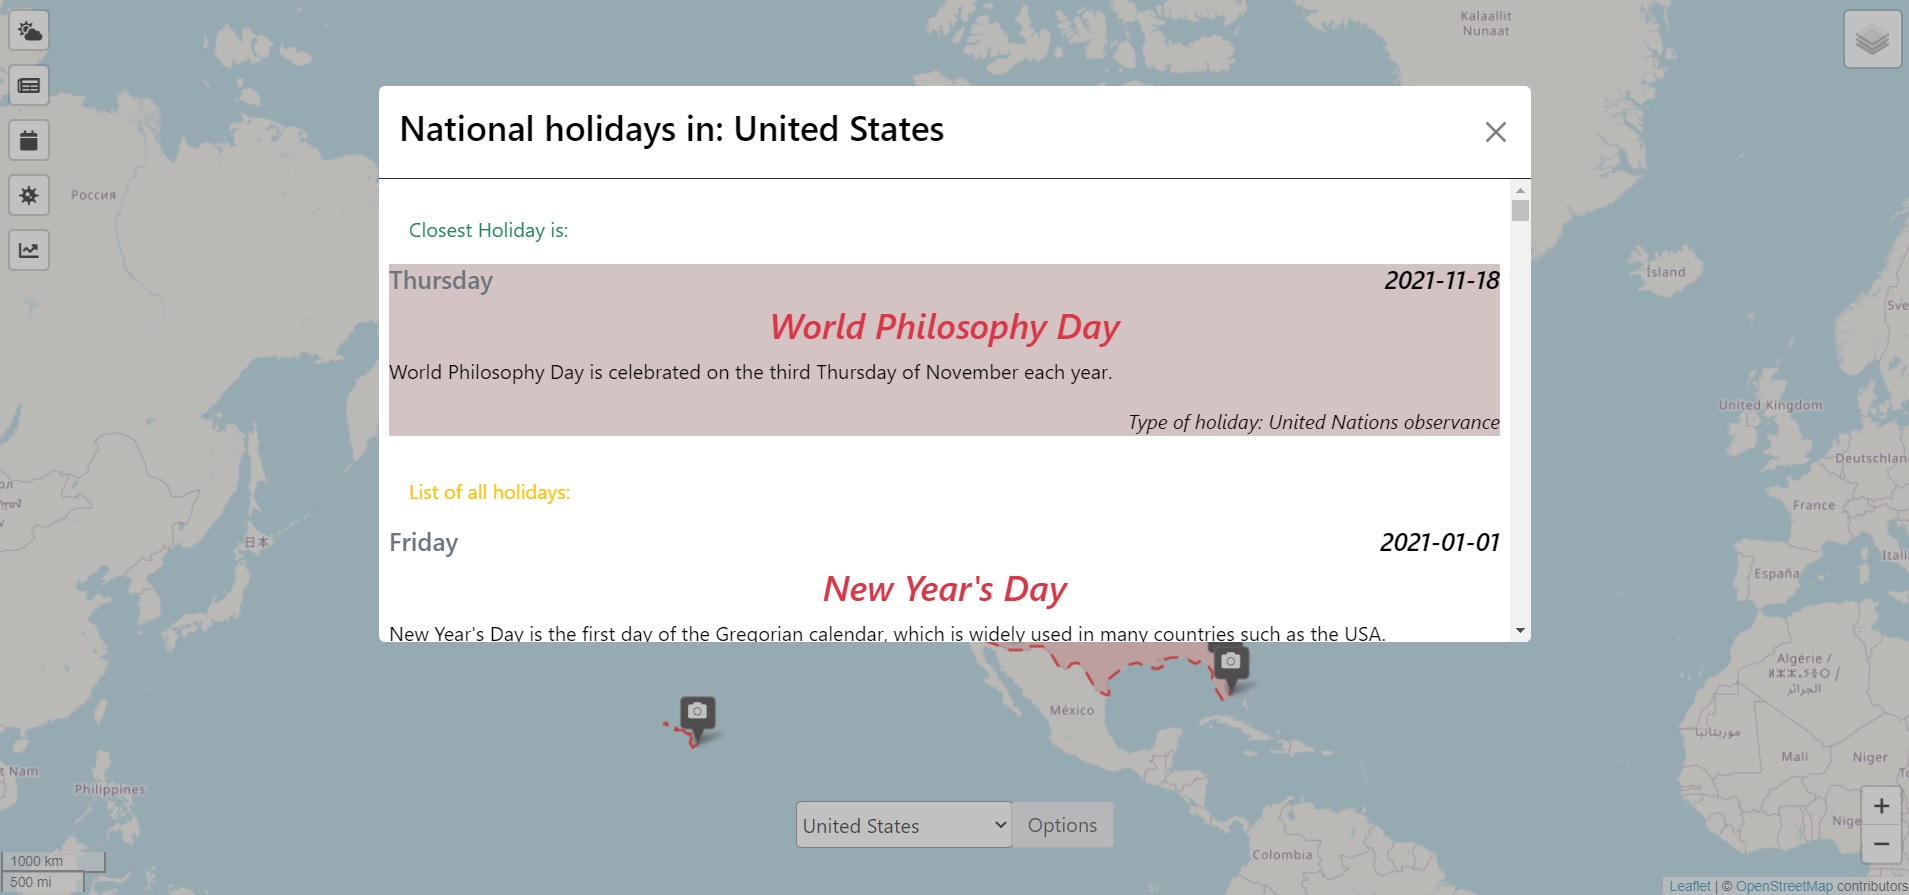Click the Options button
Viewport: 1909px width, 895px height.
(x=1062, y=825)
